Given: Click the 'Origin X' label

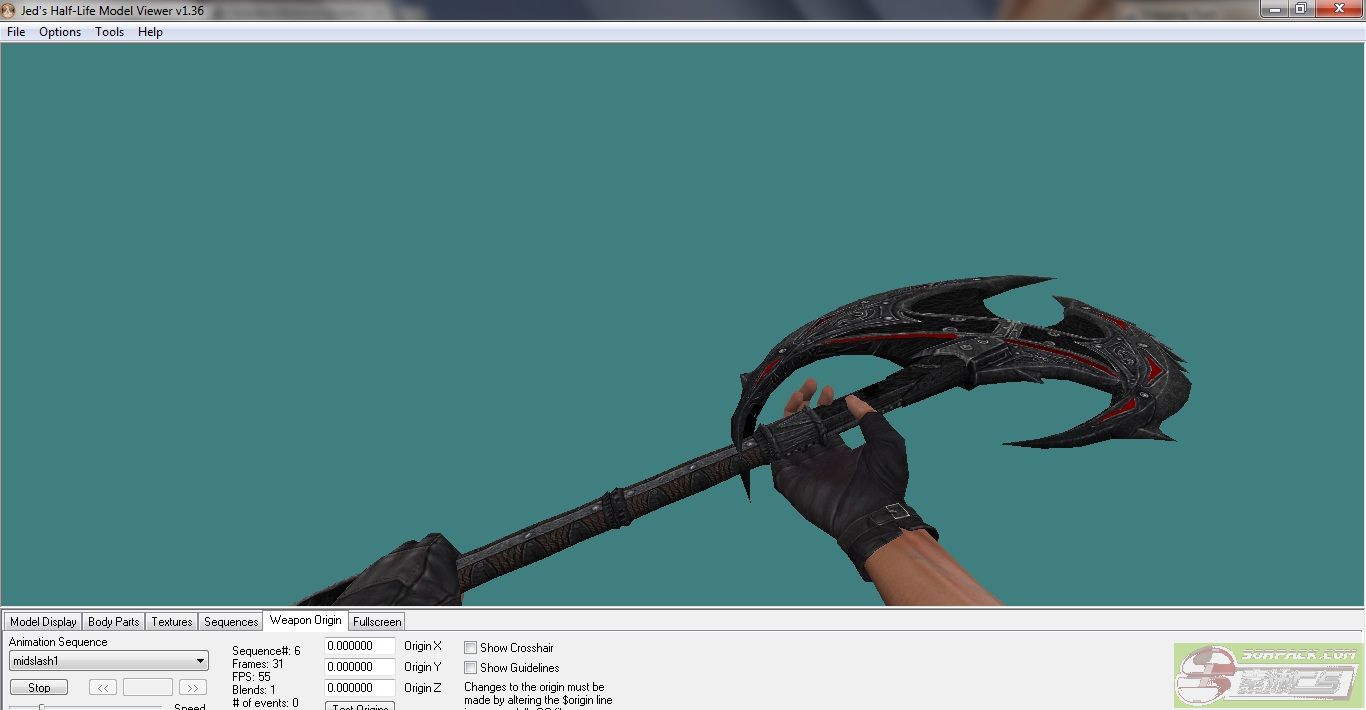Looking at the screenshot, I should pos(423,646).
